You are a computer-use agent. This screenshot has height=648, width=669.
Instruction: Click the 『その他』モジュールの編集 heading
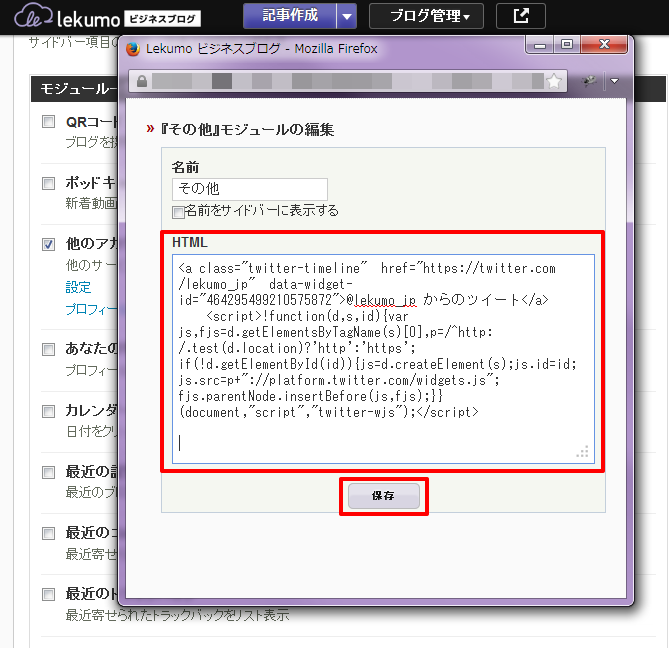247,129
